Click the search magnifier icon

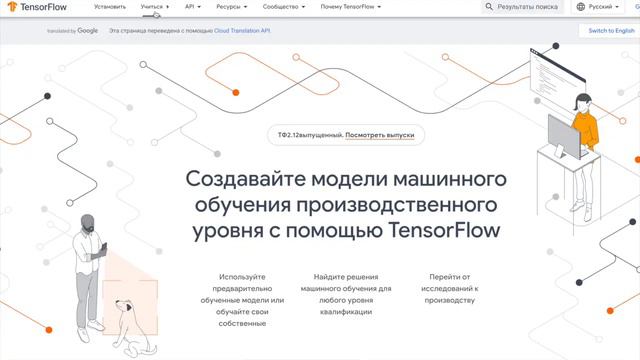click(489, 7)
